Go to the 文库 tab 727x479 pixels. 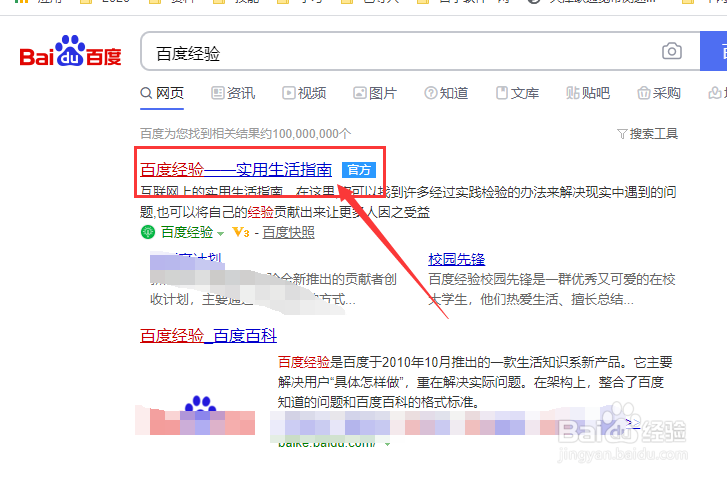pos(517,93)
